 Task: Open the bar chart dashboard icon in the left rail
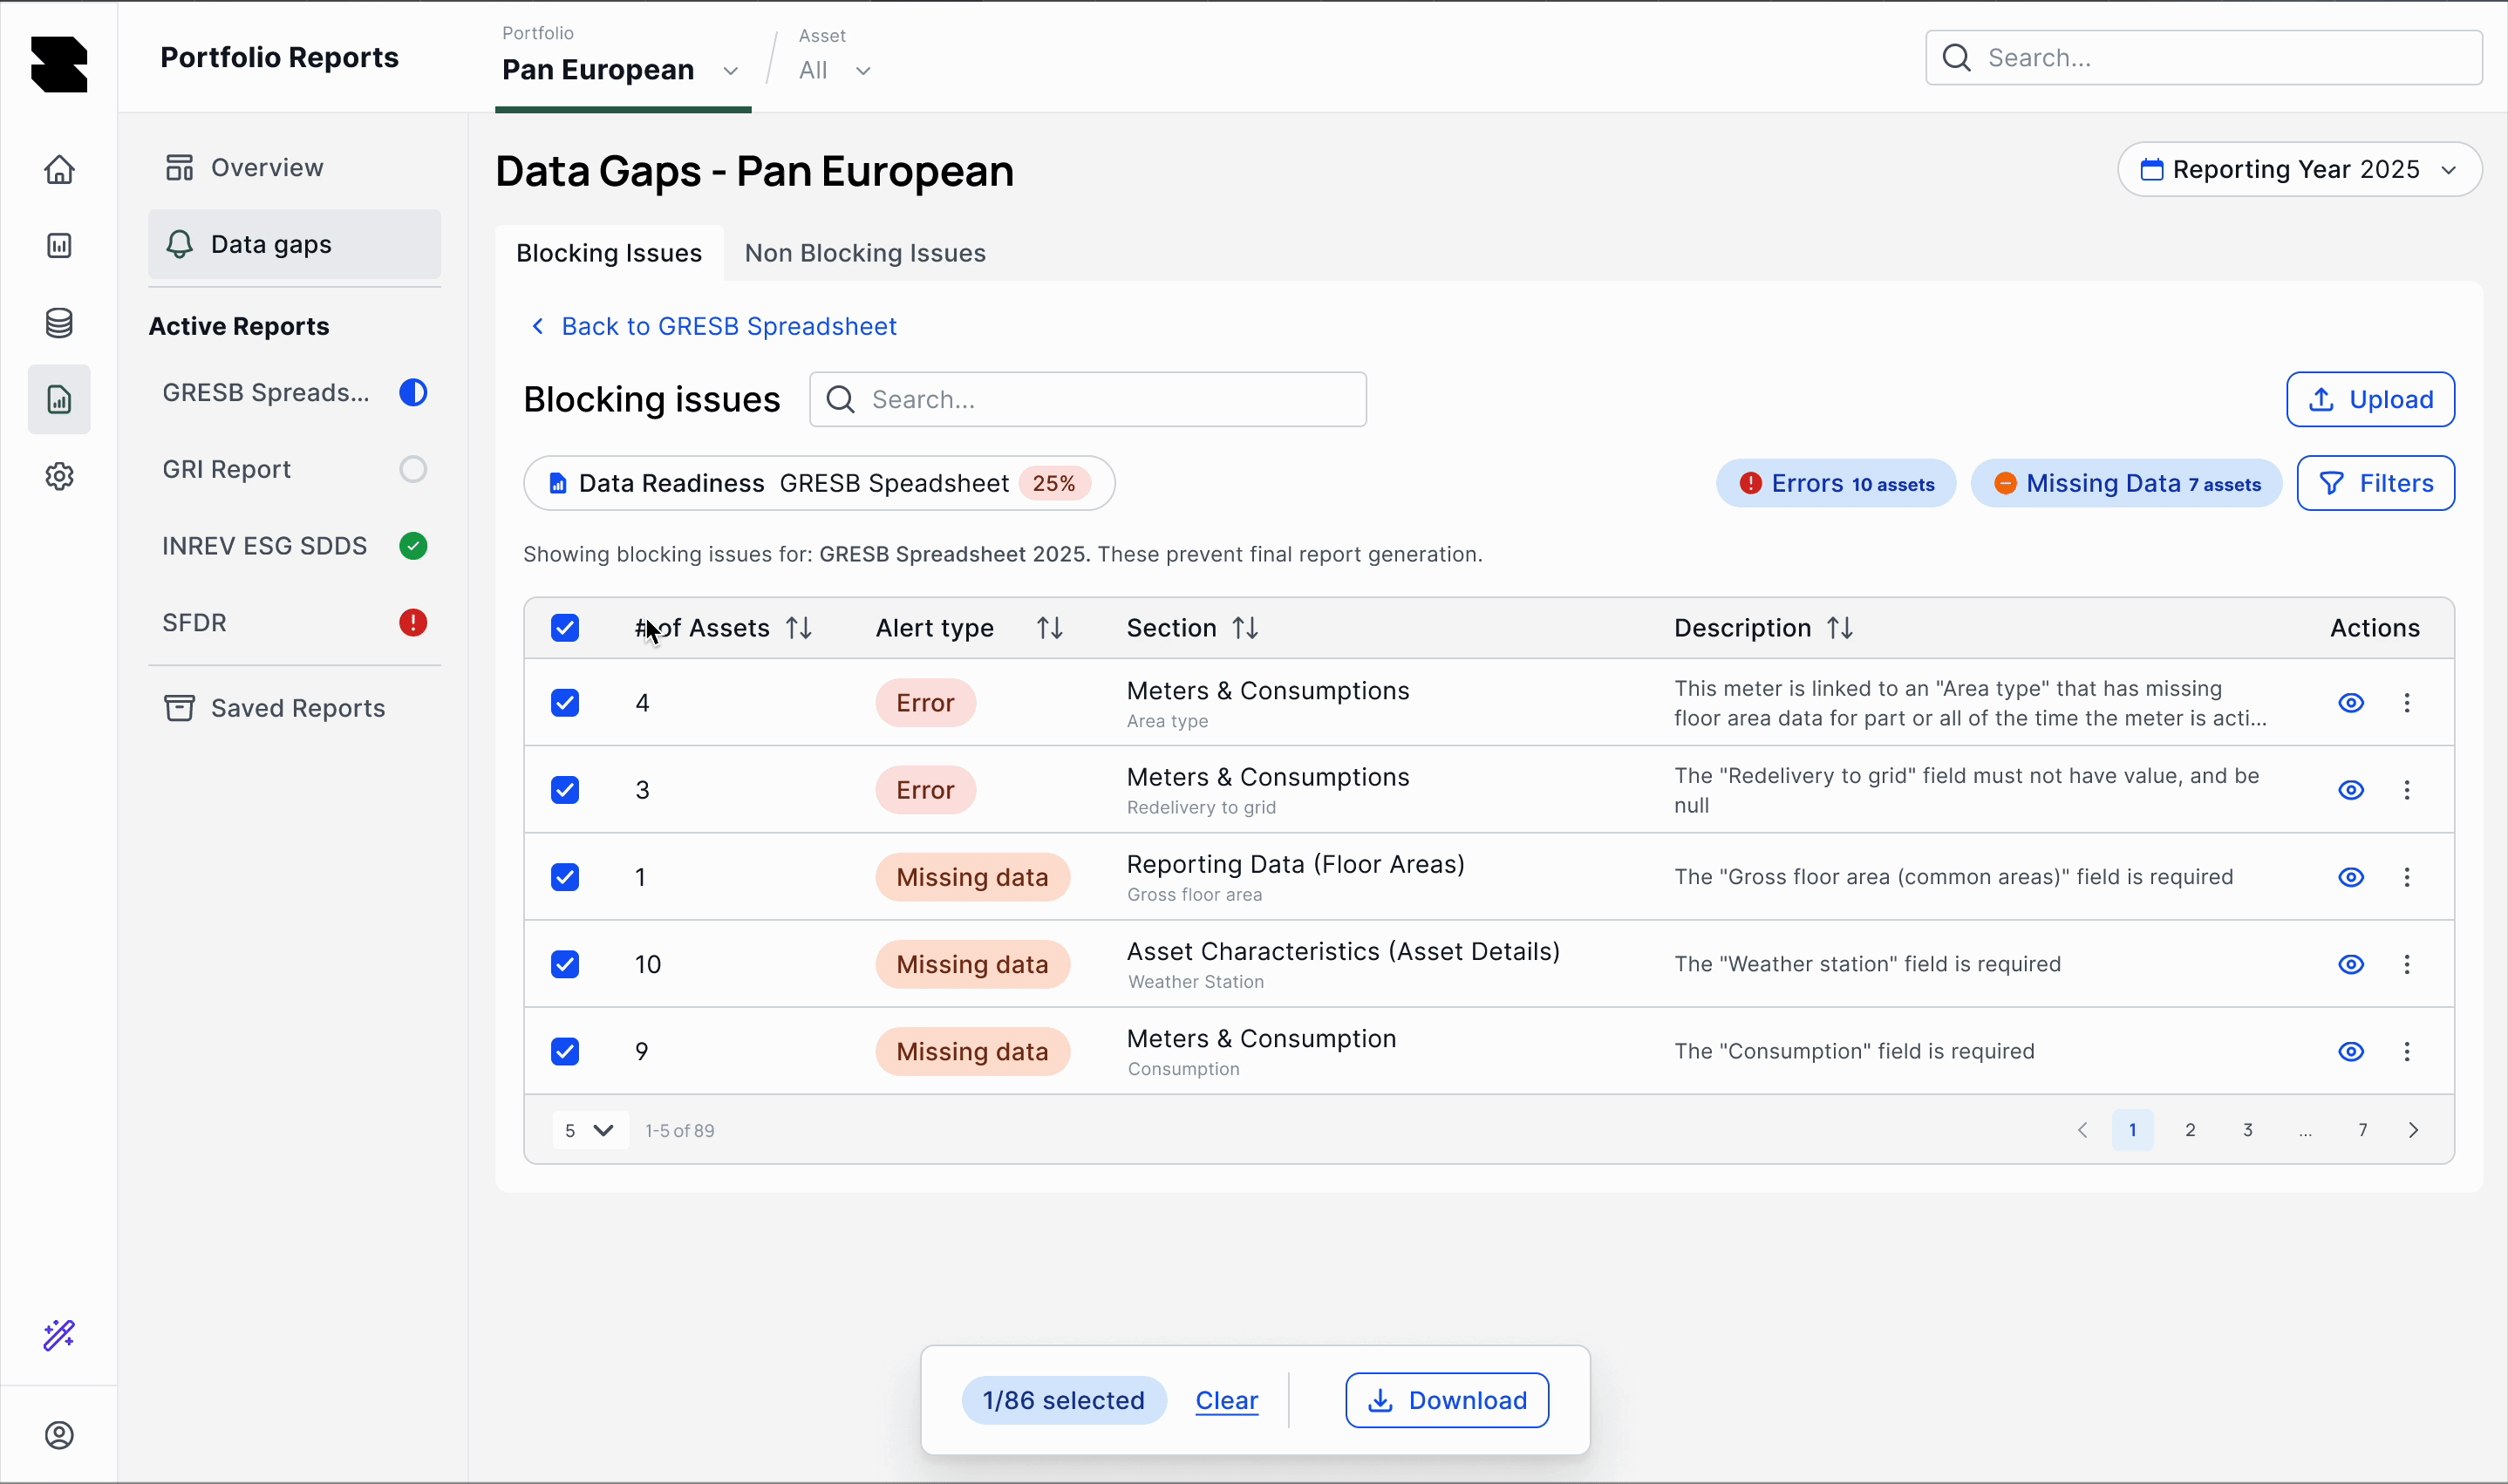59,246
